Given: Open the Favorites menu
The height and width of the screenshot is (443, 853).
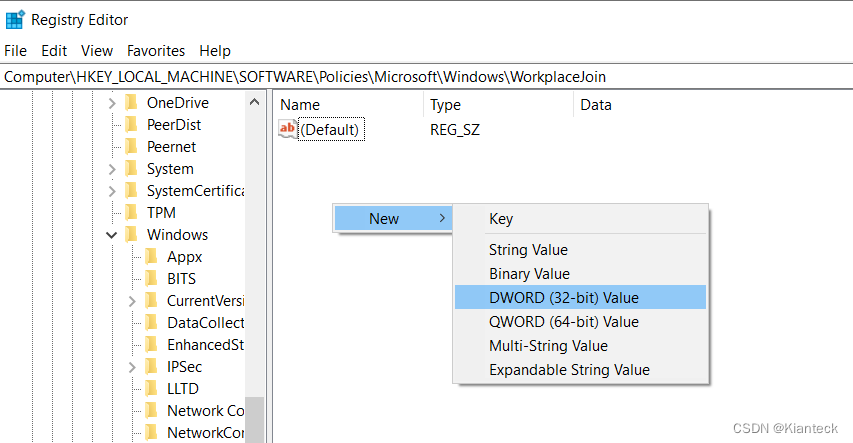Looking at the screenshot, I should point(156,51).
